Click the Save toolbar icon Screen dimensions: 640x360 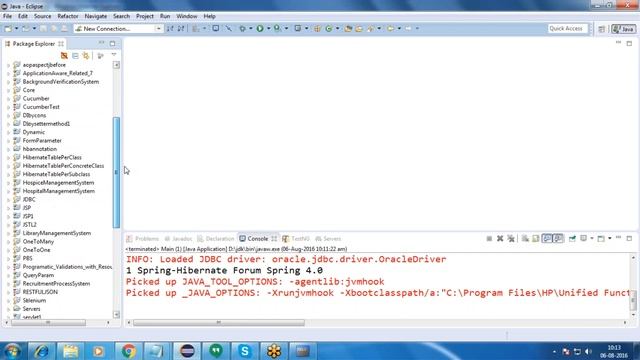[43, 29]
